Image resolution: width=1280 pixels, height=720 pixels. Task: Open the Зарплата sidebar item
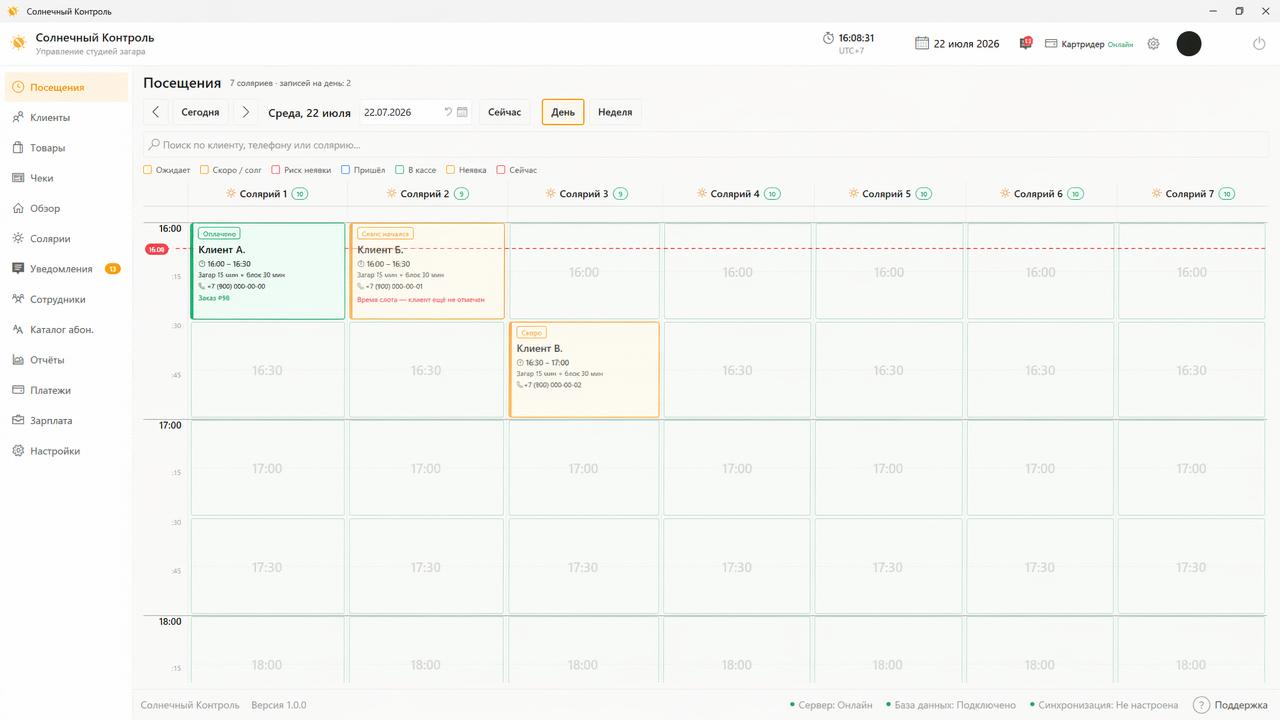click(x=67, y=421)
